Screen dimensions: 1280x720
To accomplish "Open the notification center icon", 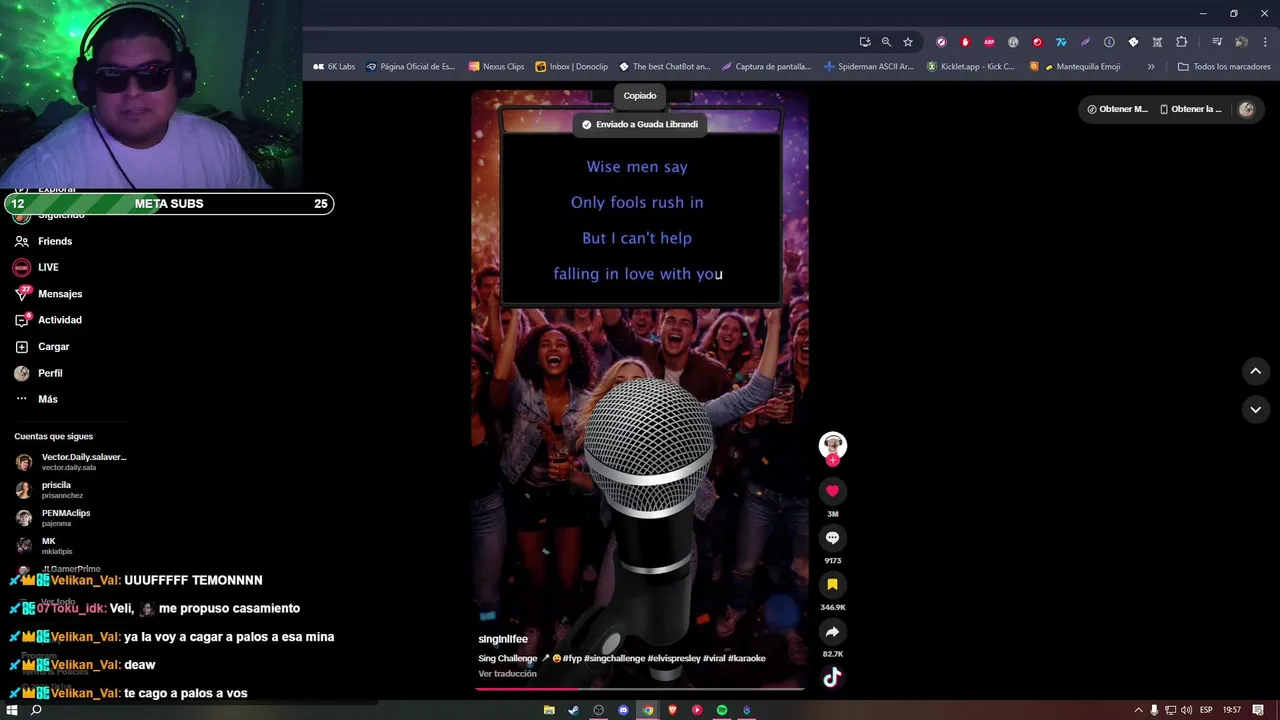I will [1258, 710].
